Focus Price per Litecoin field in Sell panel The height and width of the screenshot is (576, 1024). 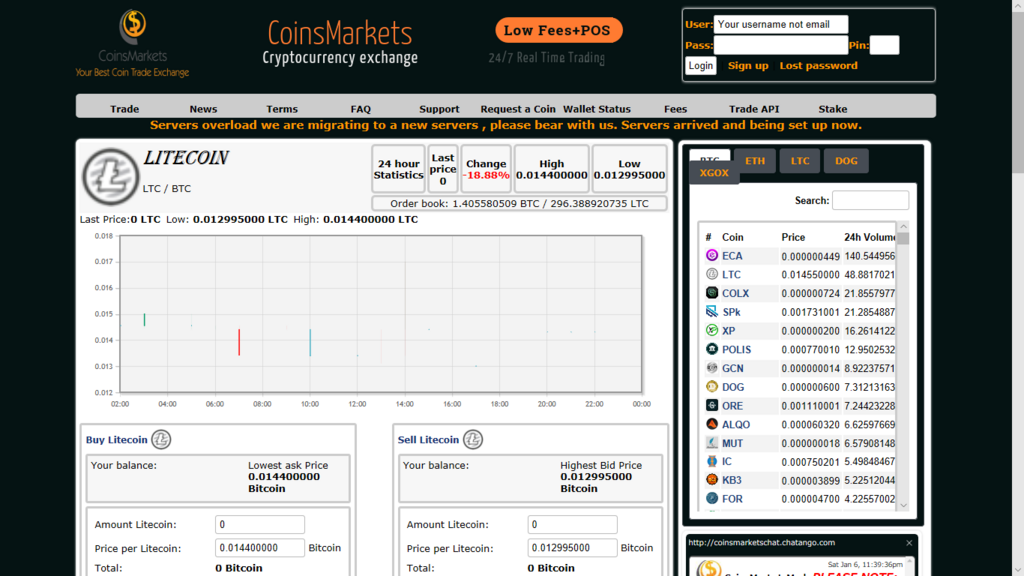click(572, 548)
